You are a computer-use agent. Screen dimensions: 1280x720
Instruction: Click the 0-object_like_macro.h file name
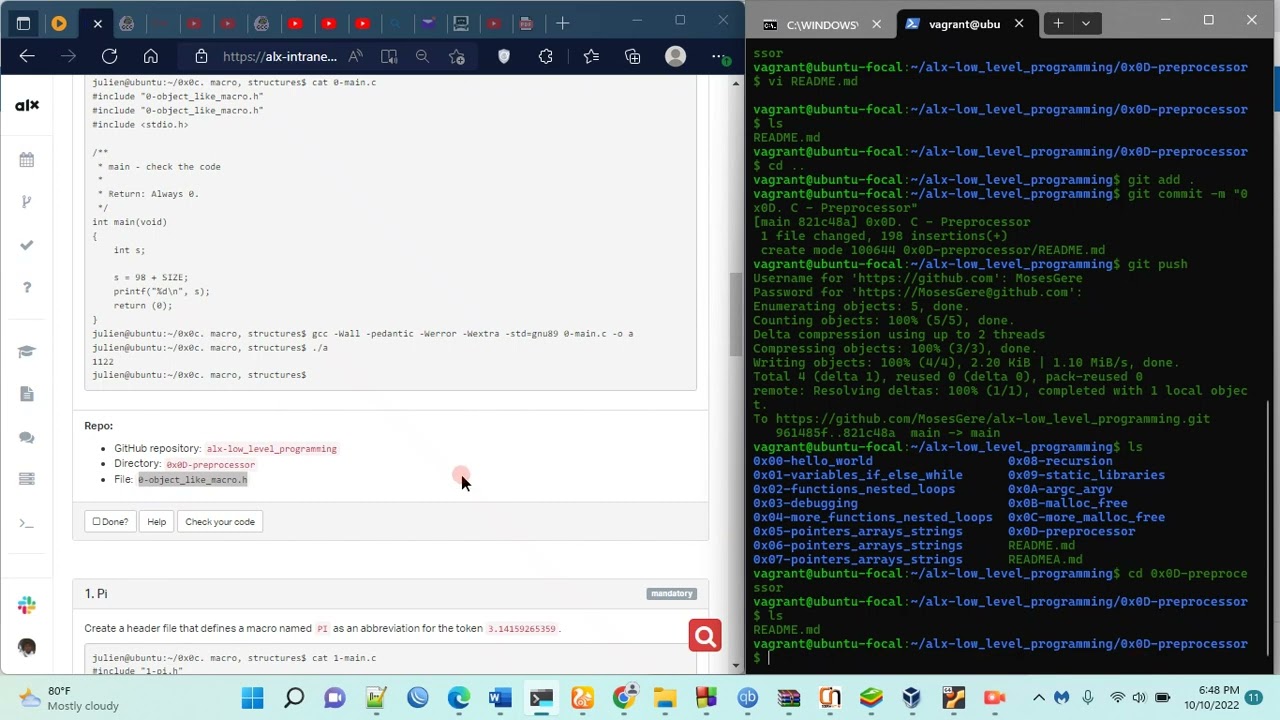pyautogui.click(x=193, y=480)
